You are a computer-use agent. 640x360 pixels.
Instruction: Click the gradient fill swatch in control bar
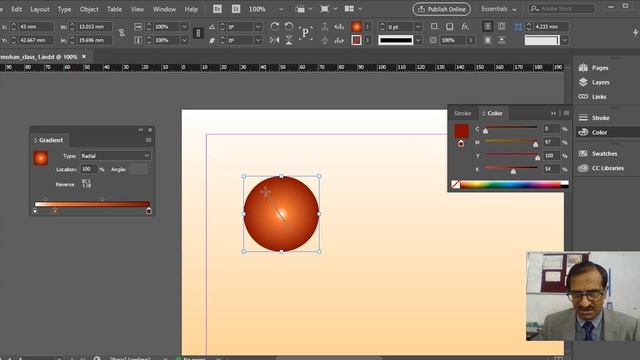pos(356,27)
